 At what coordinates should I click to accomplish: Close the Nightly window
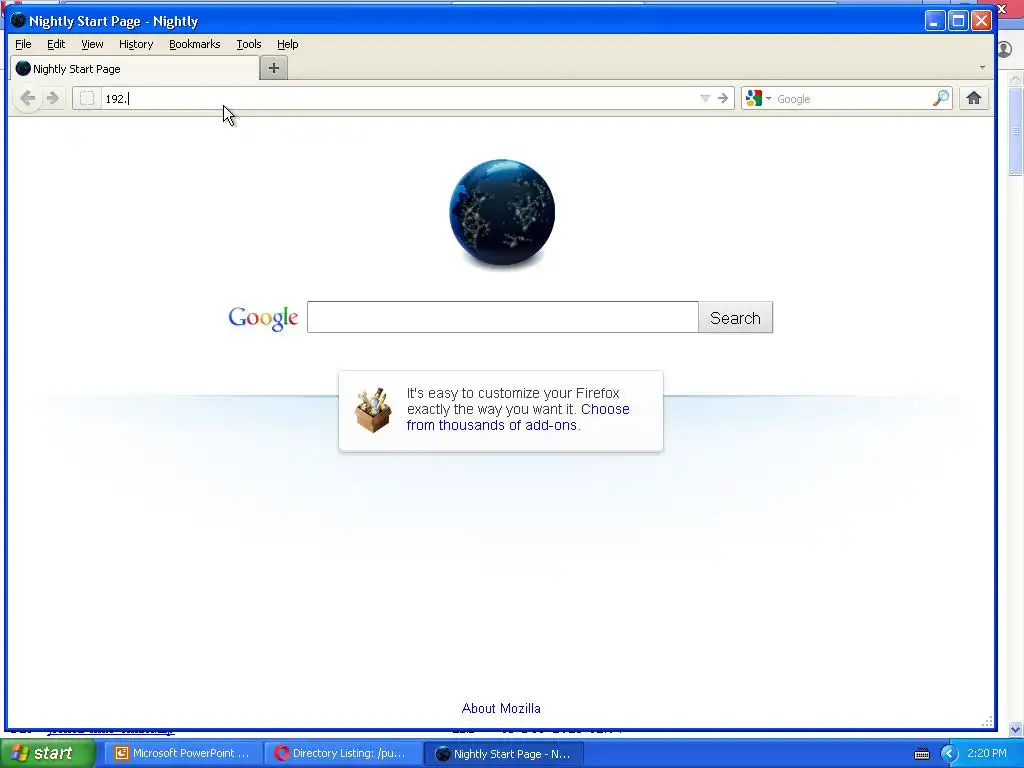[x=981, y=21]
